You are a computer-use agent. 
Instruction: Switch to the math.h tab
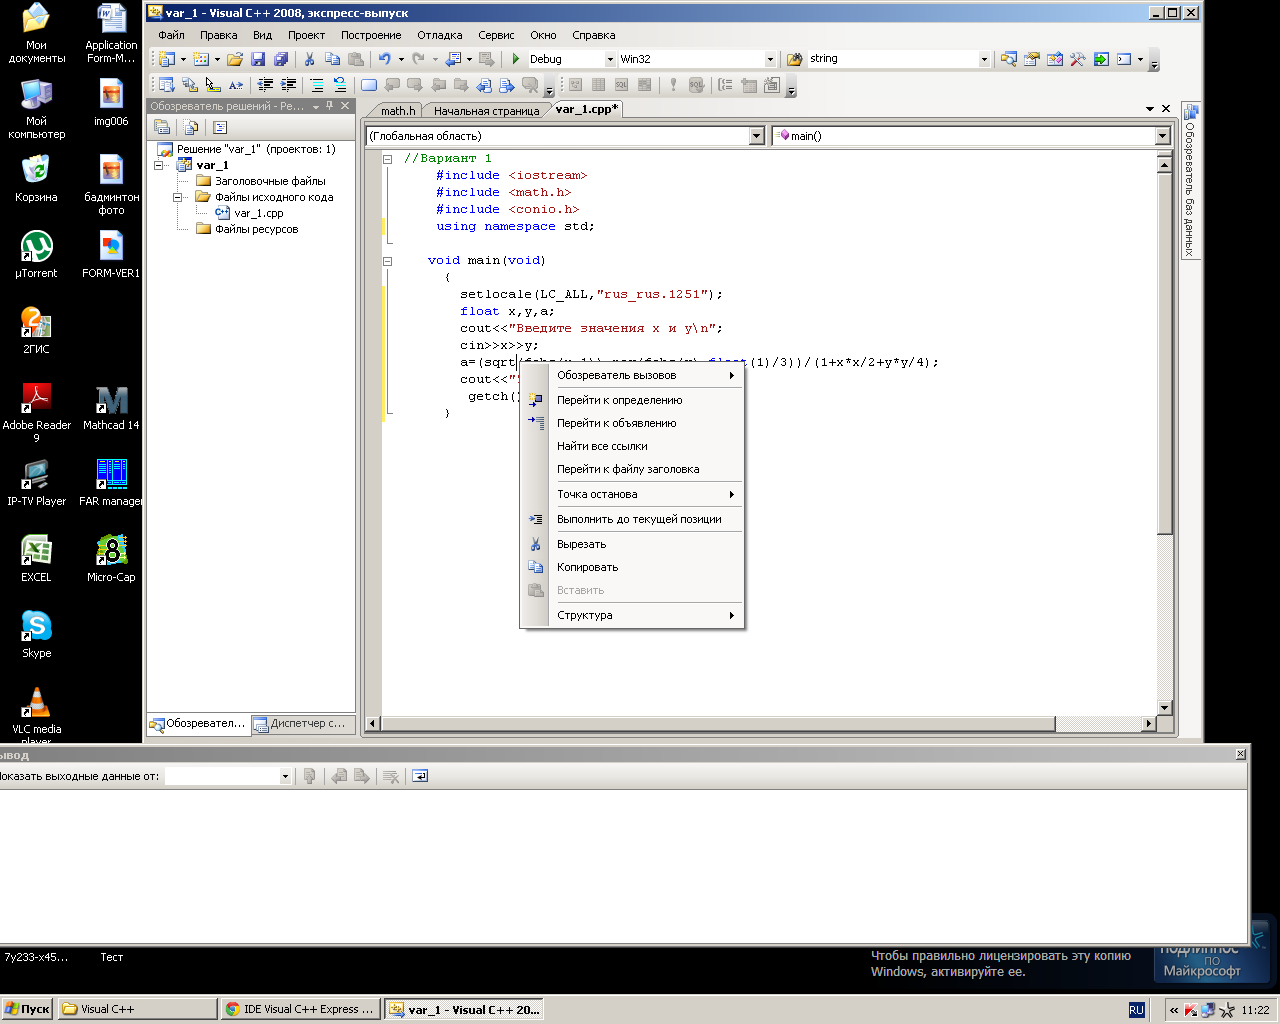[x=397, y=111]
